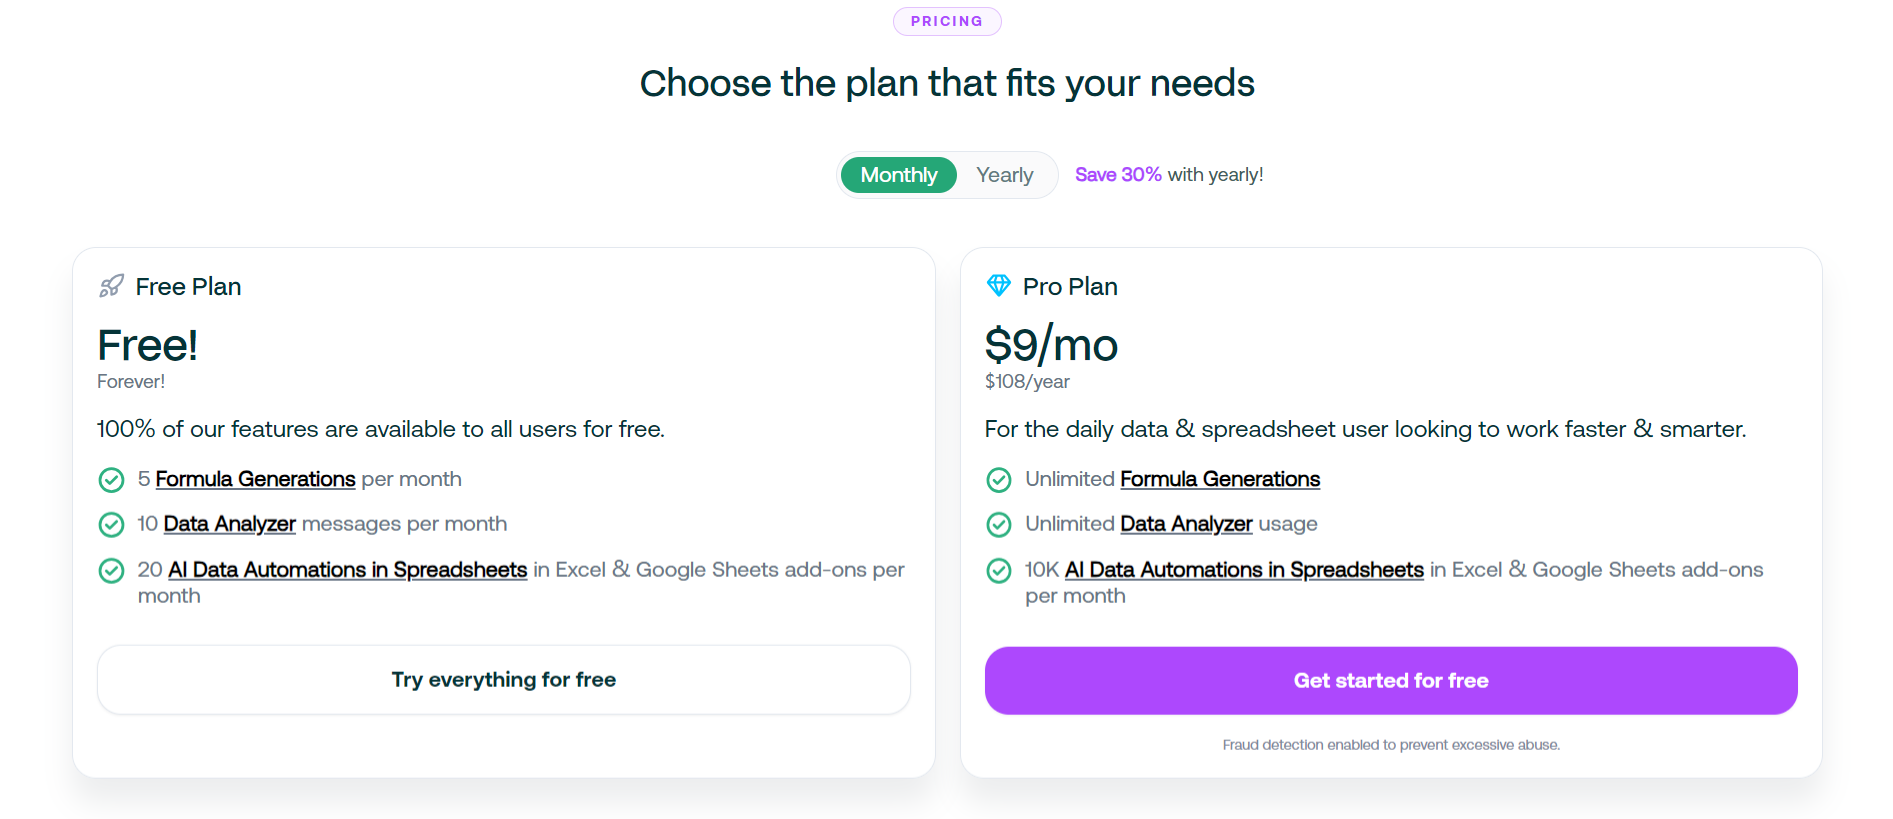Click the checkmark icon next to 5 Formula Generations
This screenshot has height=819, width=1893.
(x=111, y=480)
